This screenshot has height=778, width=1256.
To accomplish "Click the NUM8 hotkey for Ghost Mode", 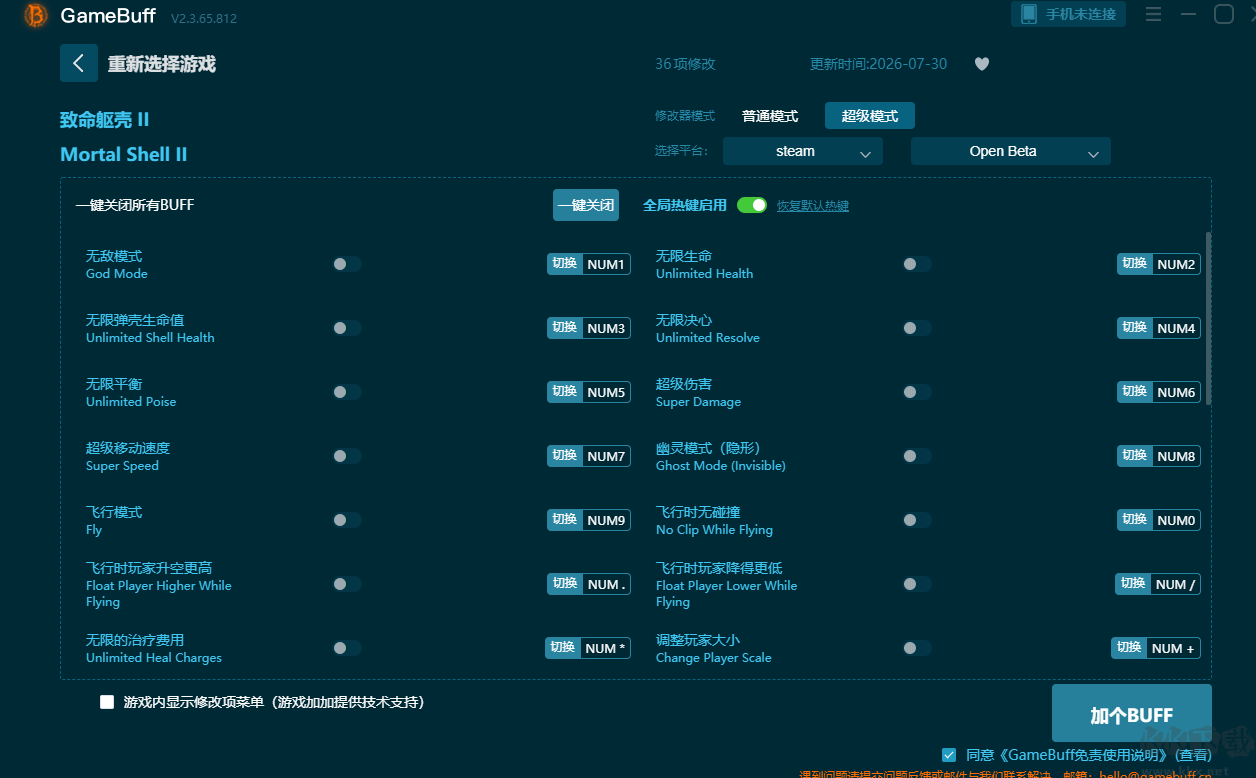I will (x=1159, y=456).
